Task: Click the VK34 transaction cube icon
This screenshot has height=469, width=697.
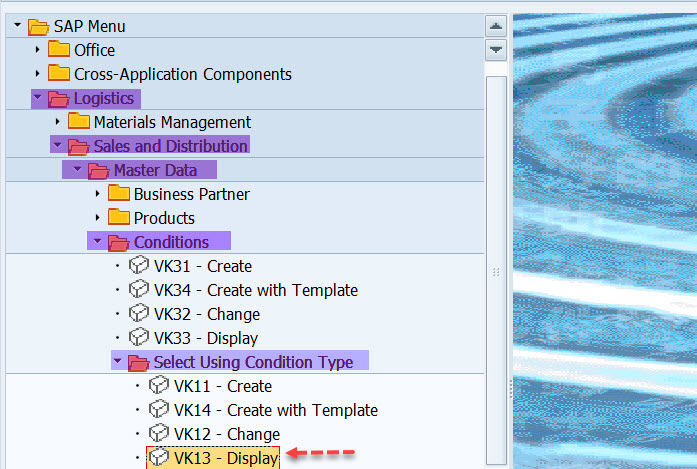Action: (139, 290)
